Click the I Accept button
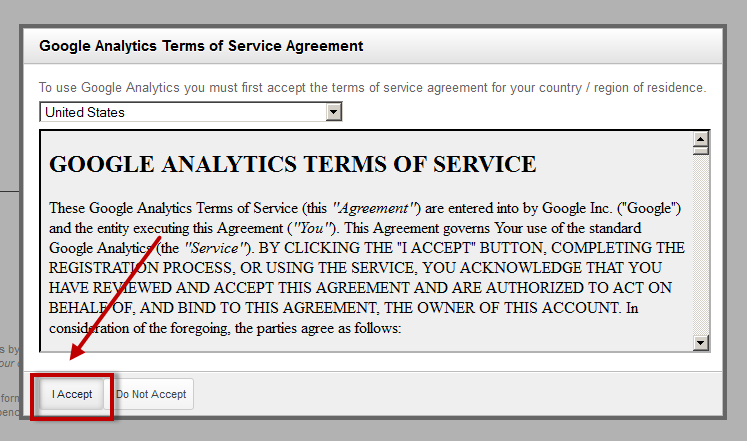 tap(72, 394)
